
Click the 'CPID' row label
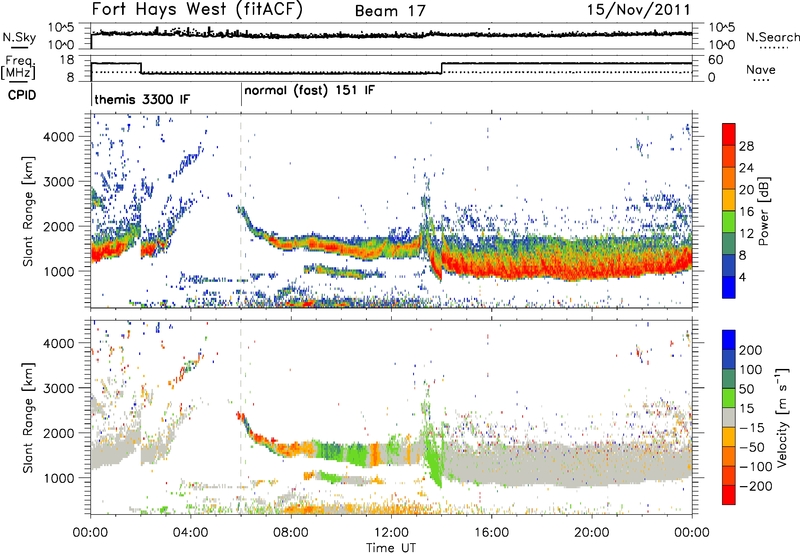tap(22, 95)
